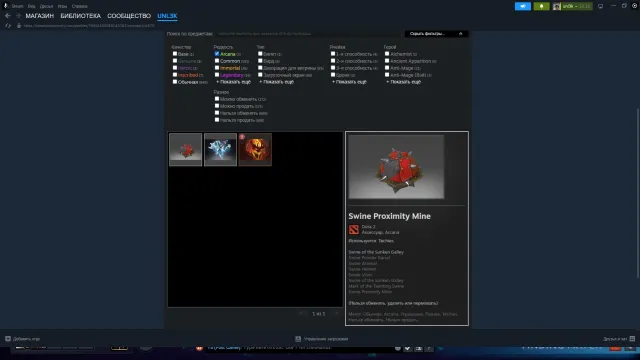Click the lock icon beside the URL
The image size is (640, 360).
tap(19, 26)
